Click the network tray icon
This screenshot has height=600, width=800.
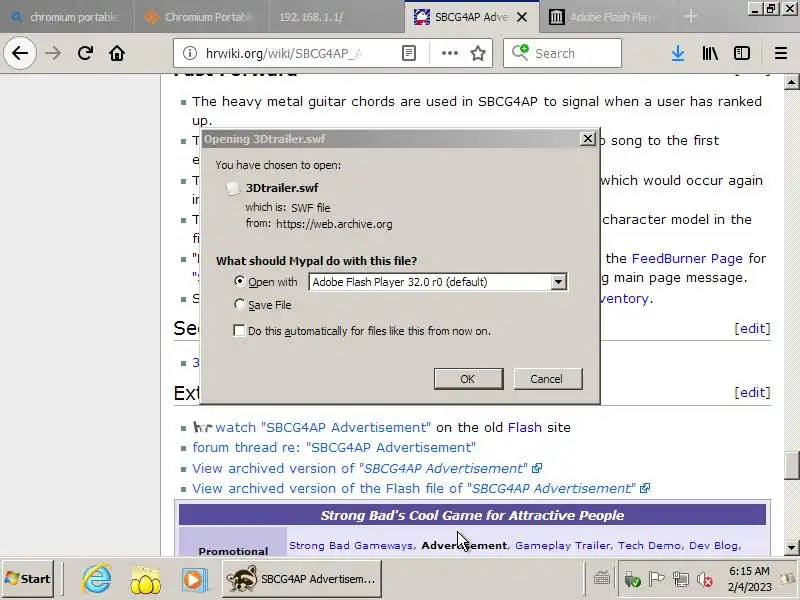pos(681,580)
